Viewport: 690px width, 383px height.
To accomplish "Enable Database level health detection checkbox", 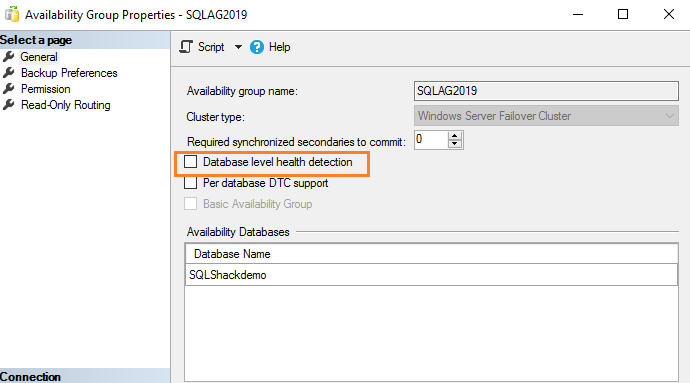I will click(191, 162).
